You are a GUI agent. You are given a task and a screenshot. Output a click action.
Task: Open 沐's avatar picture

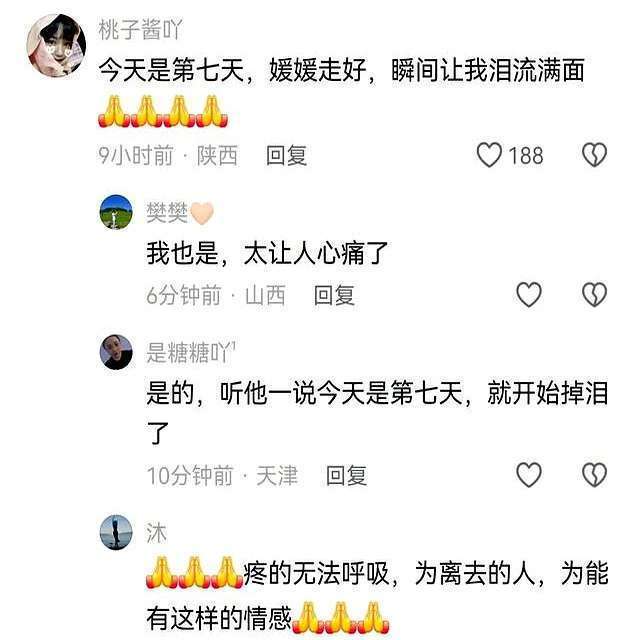(x=116, y=532)
